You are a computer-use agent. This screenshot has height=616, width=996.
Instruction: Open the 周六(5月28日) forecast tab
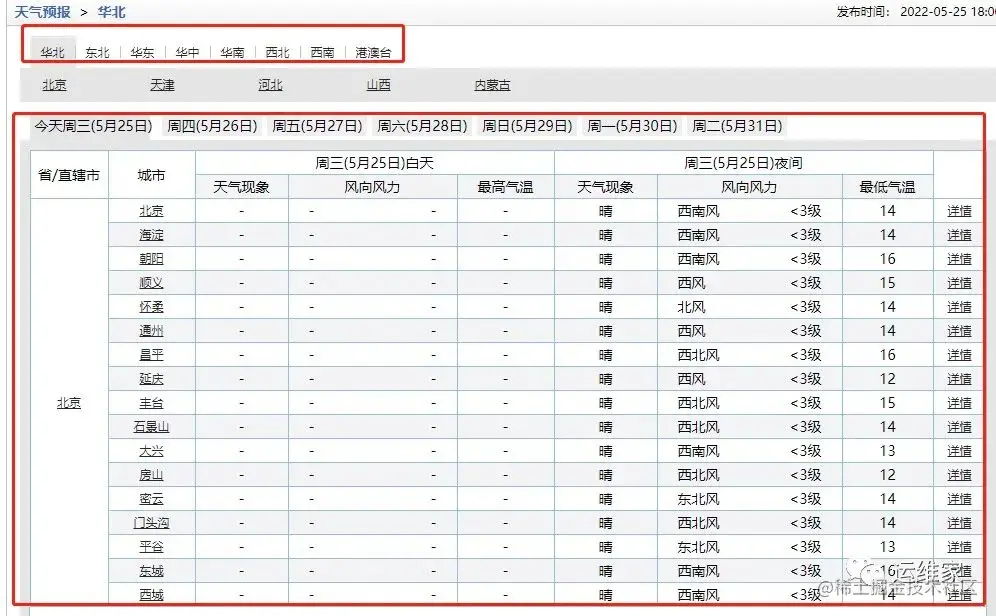[423, 126]
